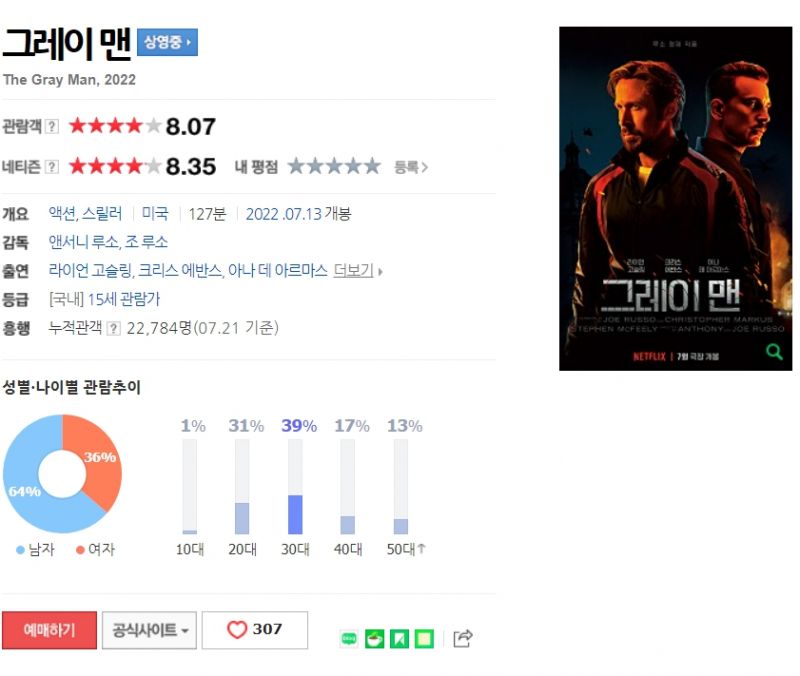The width and height of the screenshot is (800, 676).
Task: Open the 상영중 badge arrow
Action: tap(167, 42)
